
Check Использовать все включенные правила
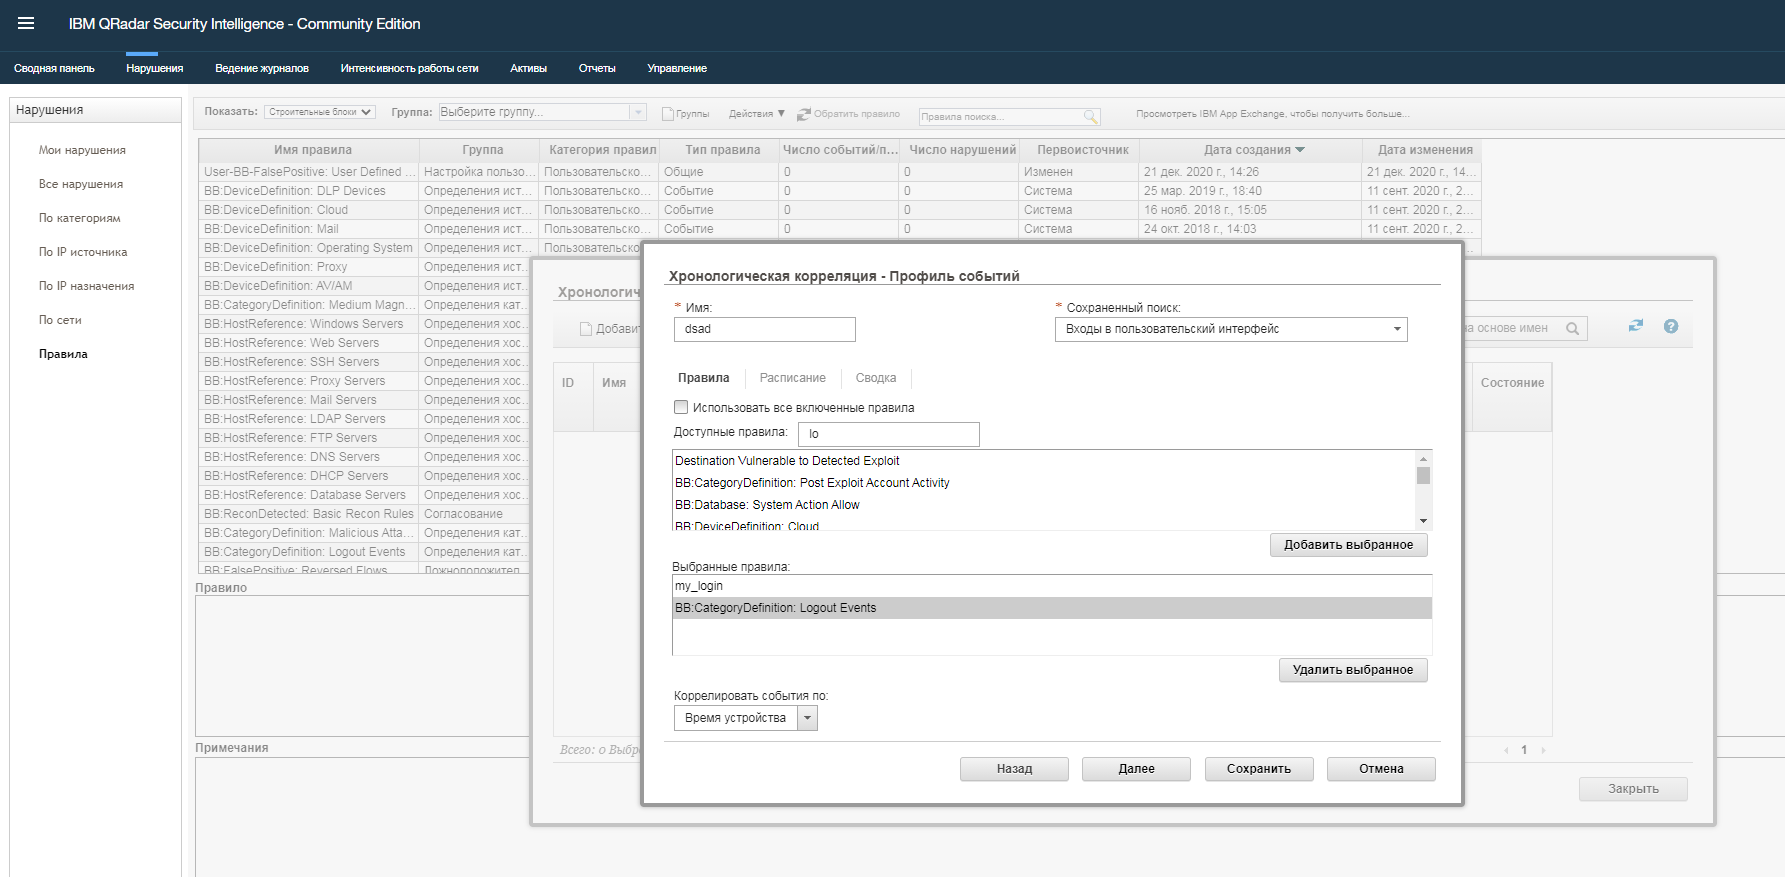681,407
